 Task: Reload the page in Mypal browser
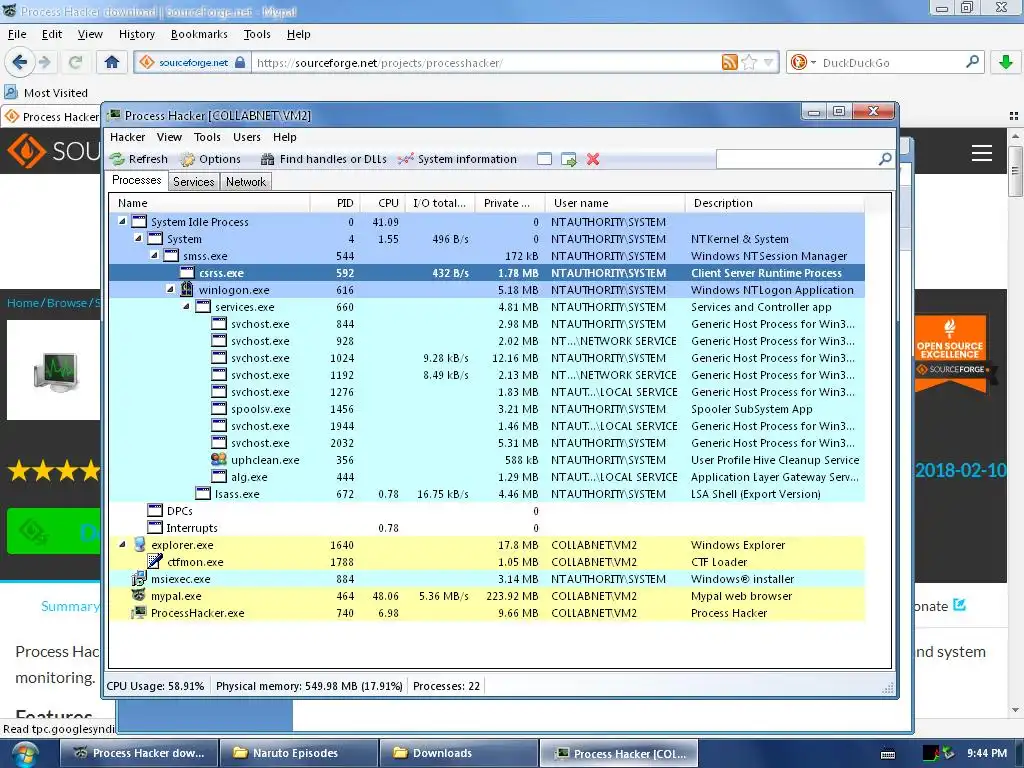pyautogui.click(x=76, y=62)
